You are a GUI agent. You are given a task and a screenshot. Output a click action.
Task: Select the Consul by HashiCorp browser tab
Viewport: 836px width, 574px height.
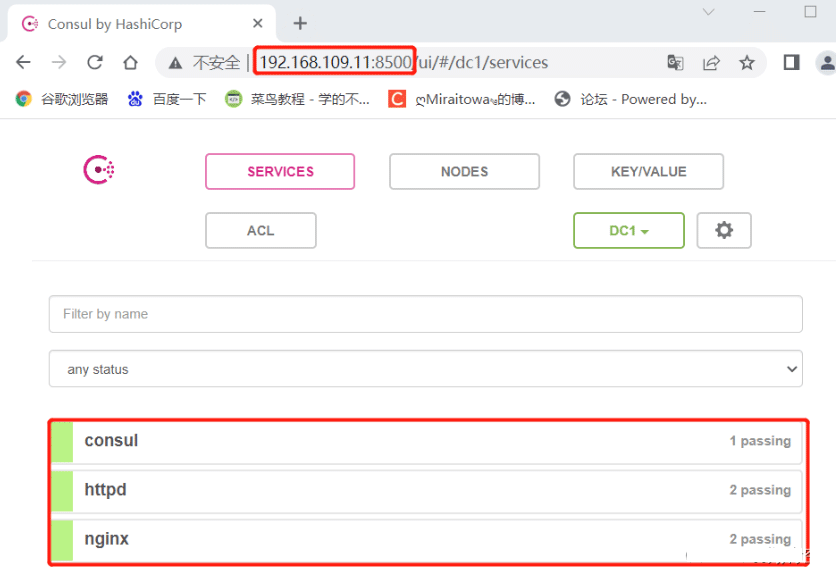tap(141, 24)
